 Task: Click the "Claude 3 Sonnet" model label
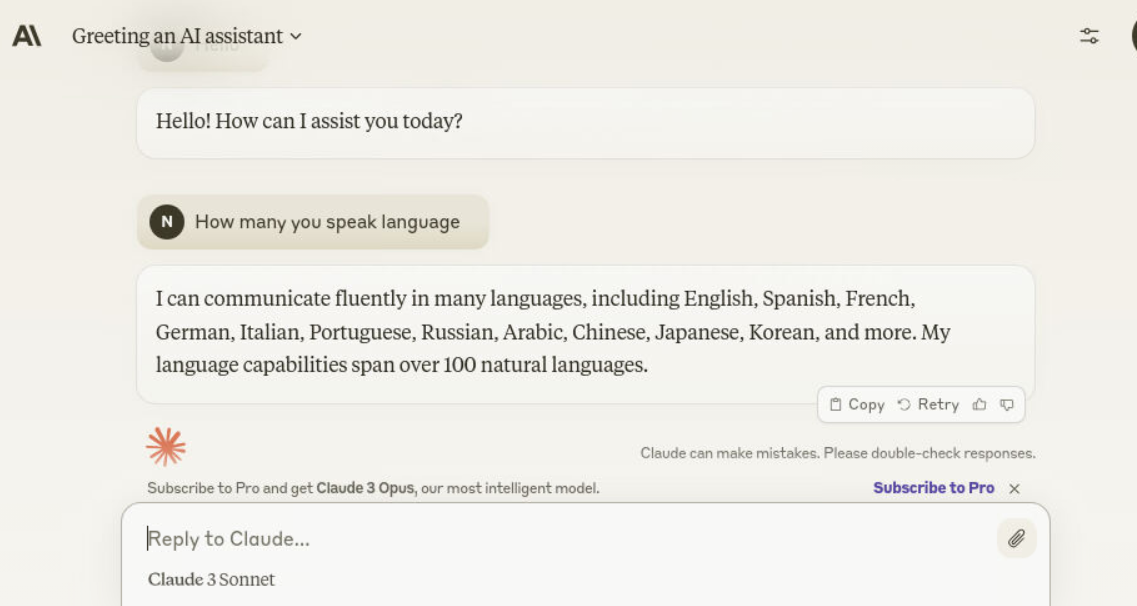(x=211, y=580)
